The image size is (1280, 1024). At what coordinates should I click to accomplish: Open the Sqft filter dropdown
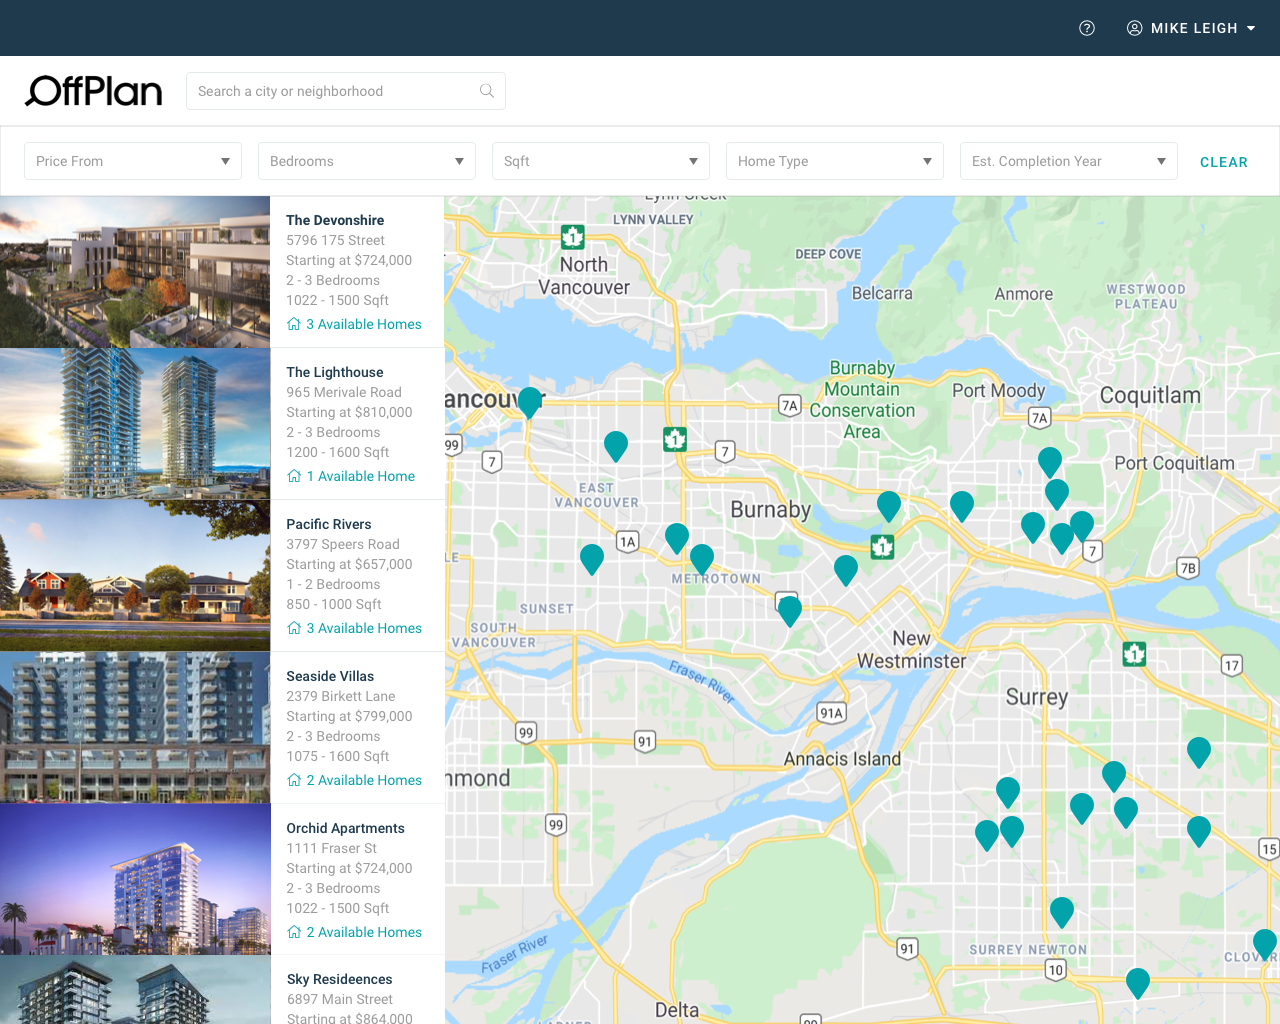tap(601, 161)
